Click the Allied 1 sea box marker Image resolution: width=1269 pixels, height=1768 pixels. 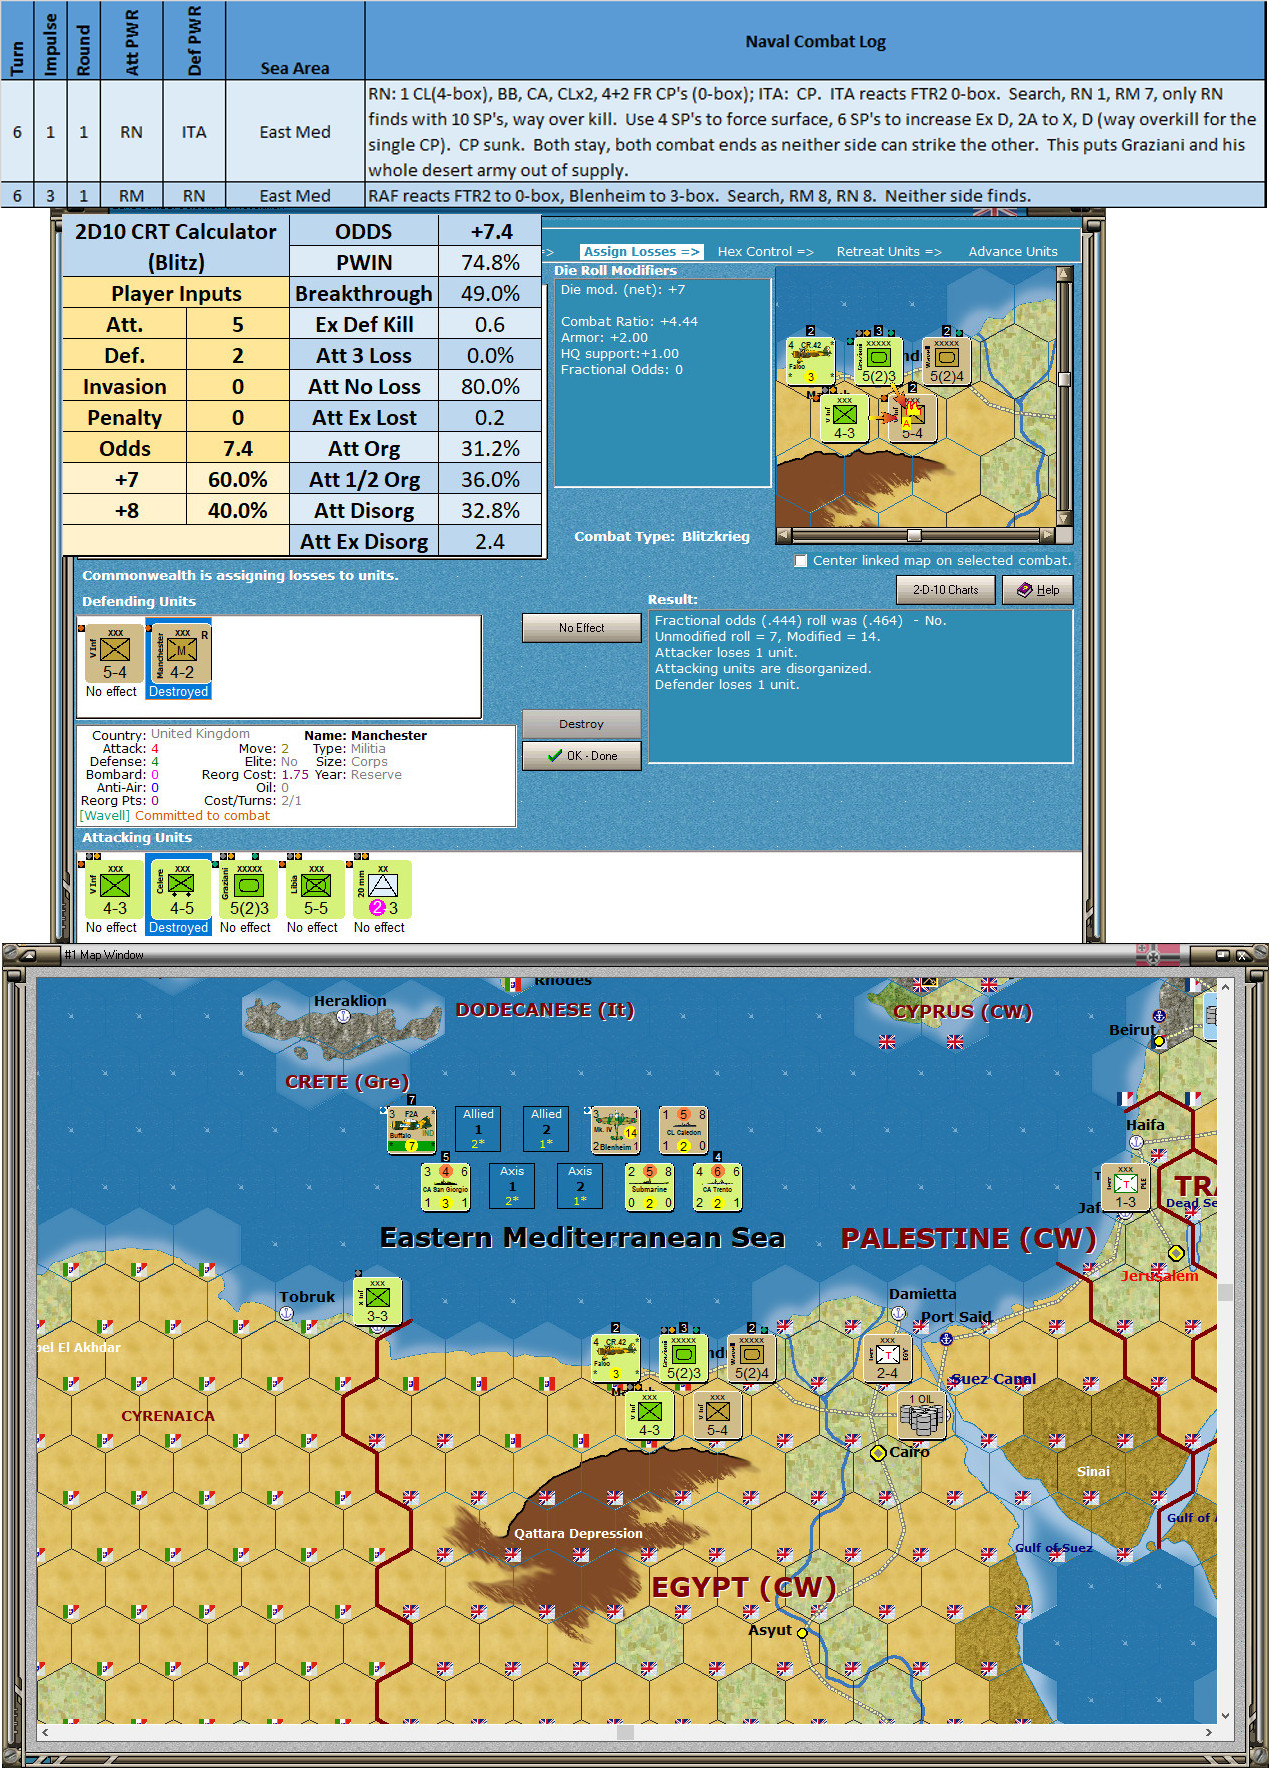pos(478,1129)
